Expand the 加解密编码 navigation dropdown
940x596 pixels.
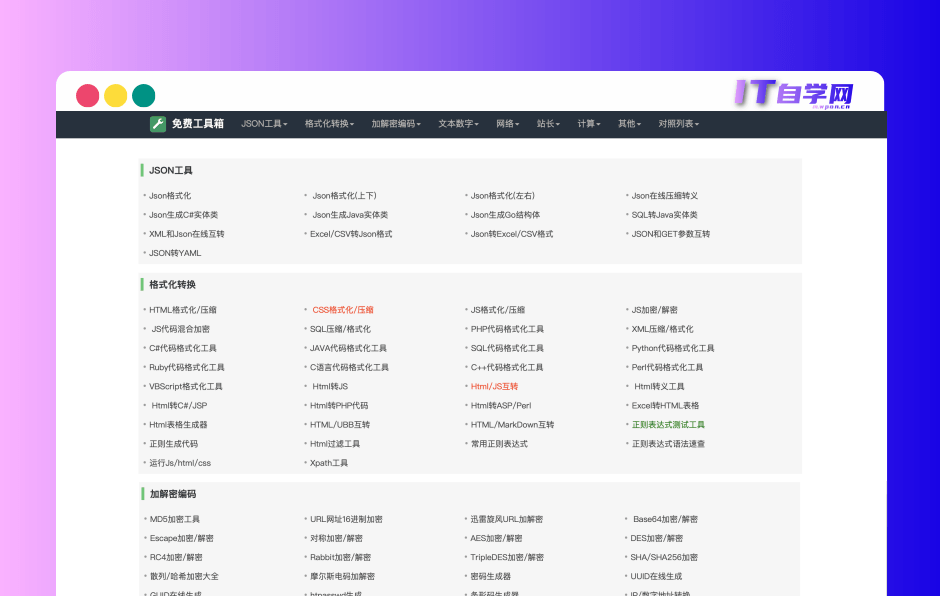[396, 124]
